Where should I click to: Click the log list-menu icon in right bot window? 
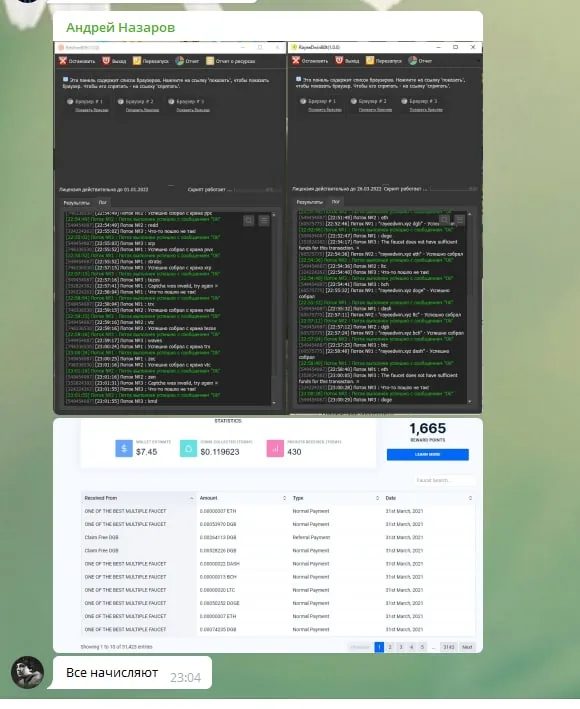coord(460,220)
